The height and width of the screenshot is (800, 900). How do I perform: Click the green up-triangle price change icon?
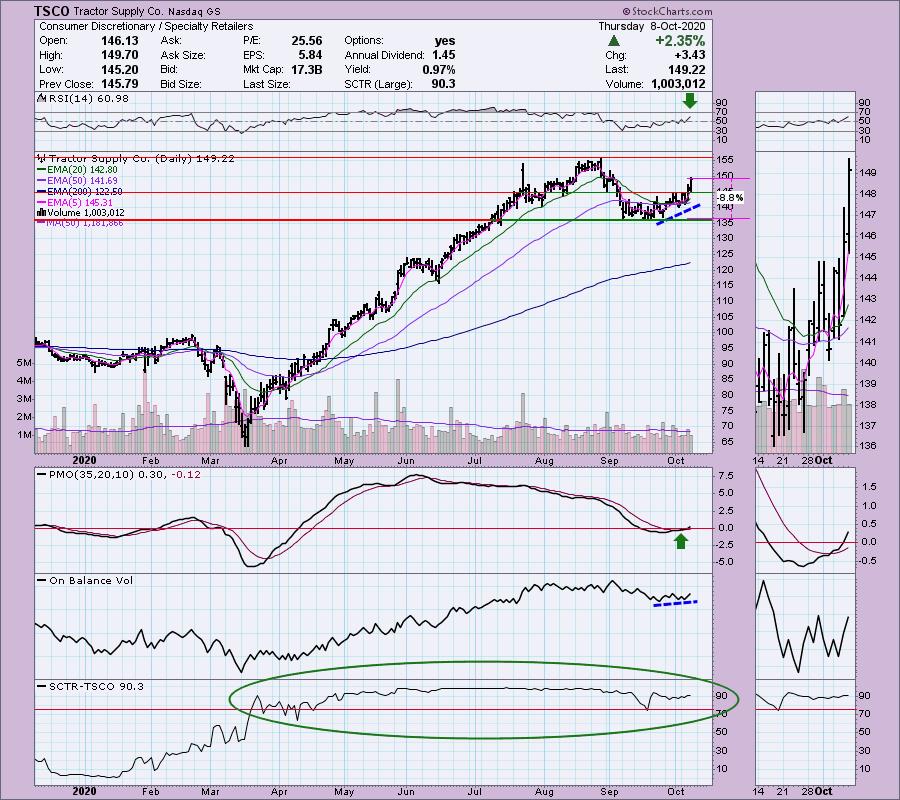click(x=614, y=41)
